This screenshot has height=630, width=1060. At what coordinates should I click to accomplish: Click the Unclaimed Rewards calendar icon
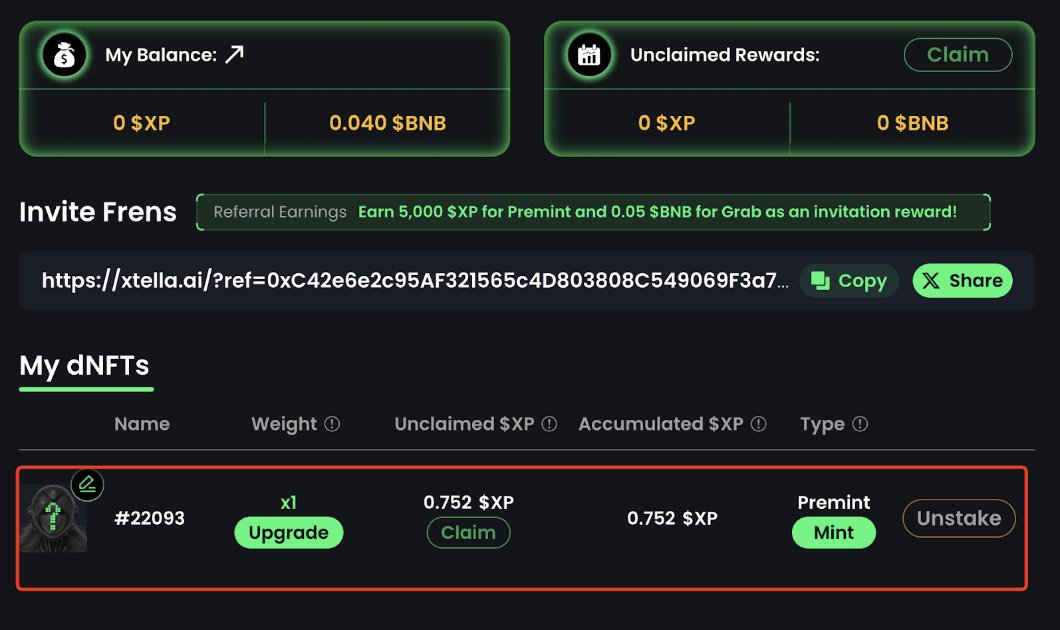click(589, 55)
